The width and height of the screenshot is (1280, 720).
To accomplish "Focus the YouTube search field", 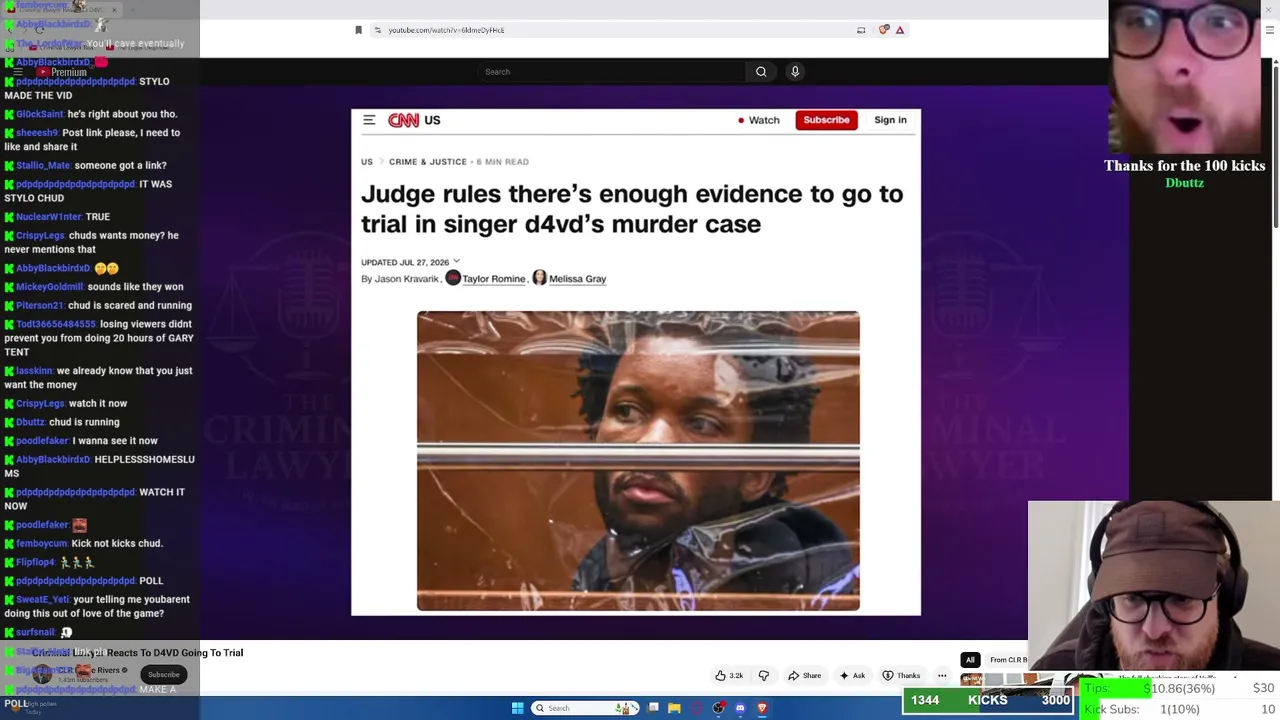I will pos(611,72).
